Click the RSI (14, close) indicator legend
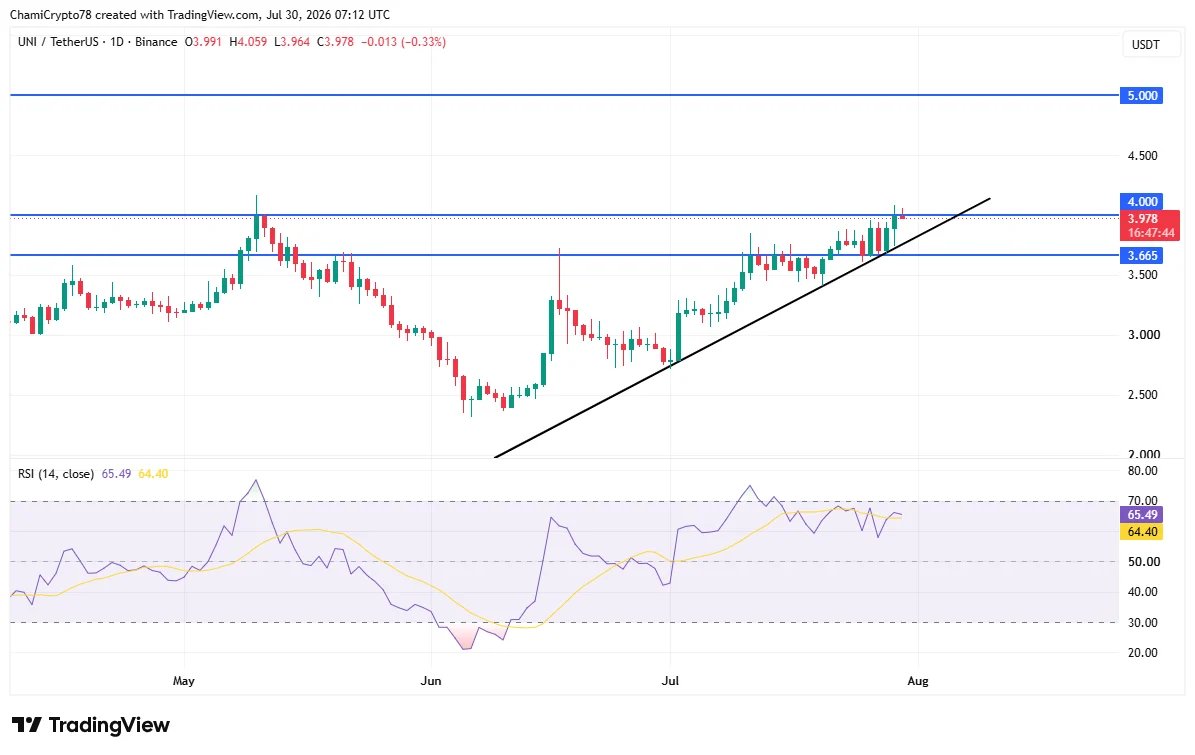This screenshot has height=755, width=1195. pyautogui.click(x=56, y=474)
